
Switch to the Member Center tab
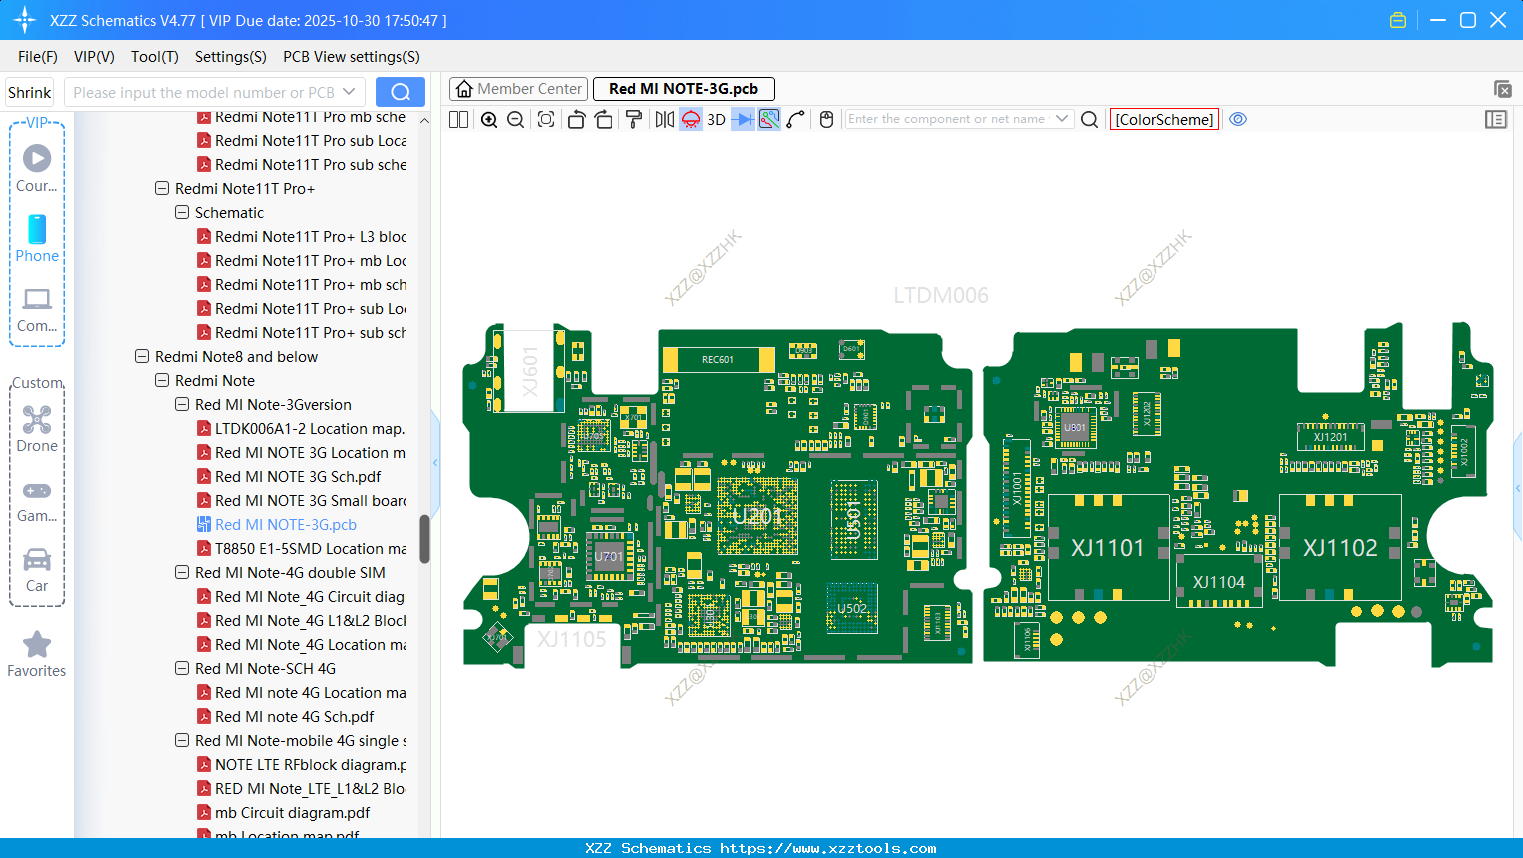518,89
